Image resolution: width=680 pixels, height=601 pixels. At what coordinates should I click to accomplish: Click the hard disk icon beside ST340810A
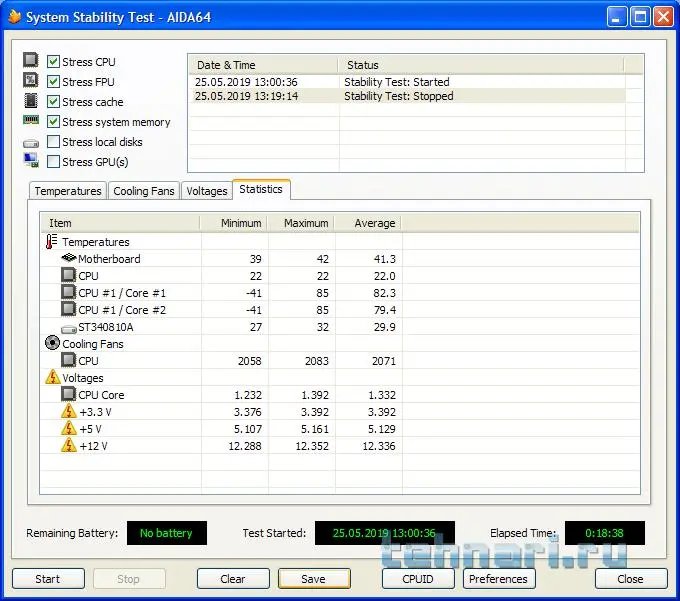click(68, 327)
